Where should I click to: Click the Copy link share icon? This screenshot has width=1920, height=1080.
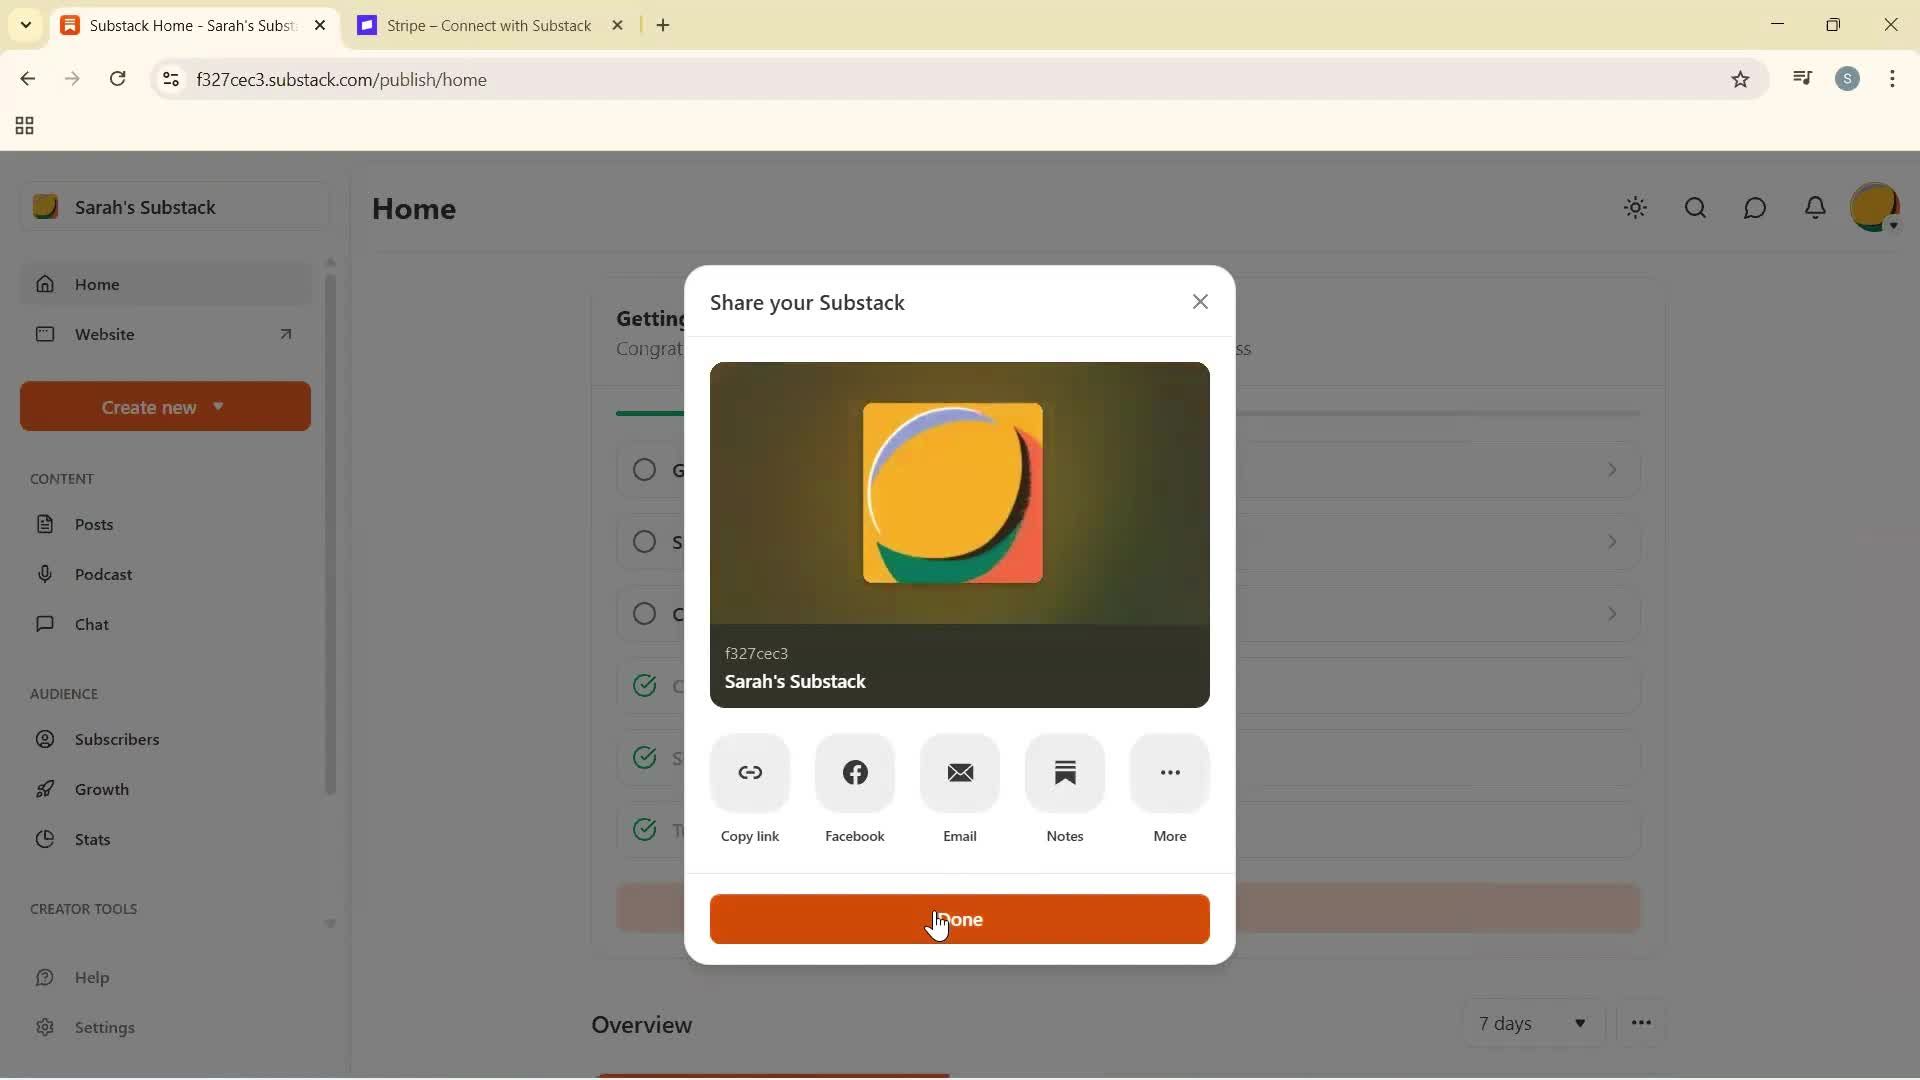(x=750, y=773)
